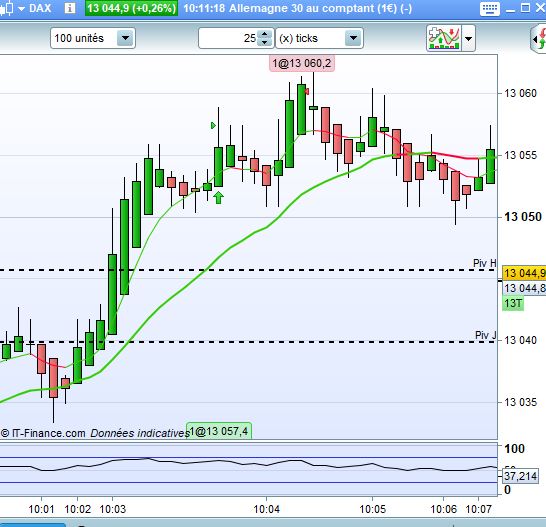This screenshot has width=546, height=527.
Task: Click the 10:05 time axis label
Action: [x=372, y=509]
